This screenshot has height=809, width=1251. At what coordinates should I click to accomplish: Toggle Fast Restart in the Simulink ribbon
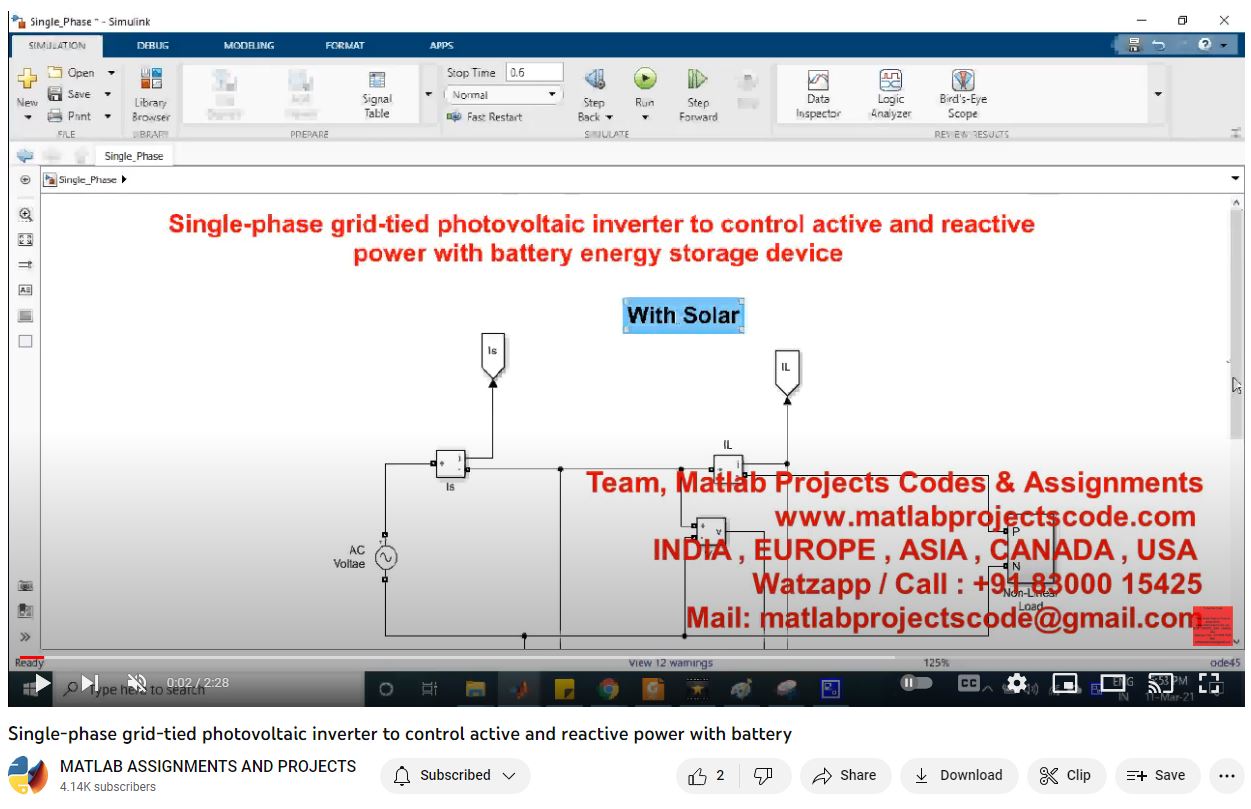pos(484,117)
